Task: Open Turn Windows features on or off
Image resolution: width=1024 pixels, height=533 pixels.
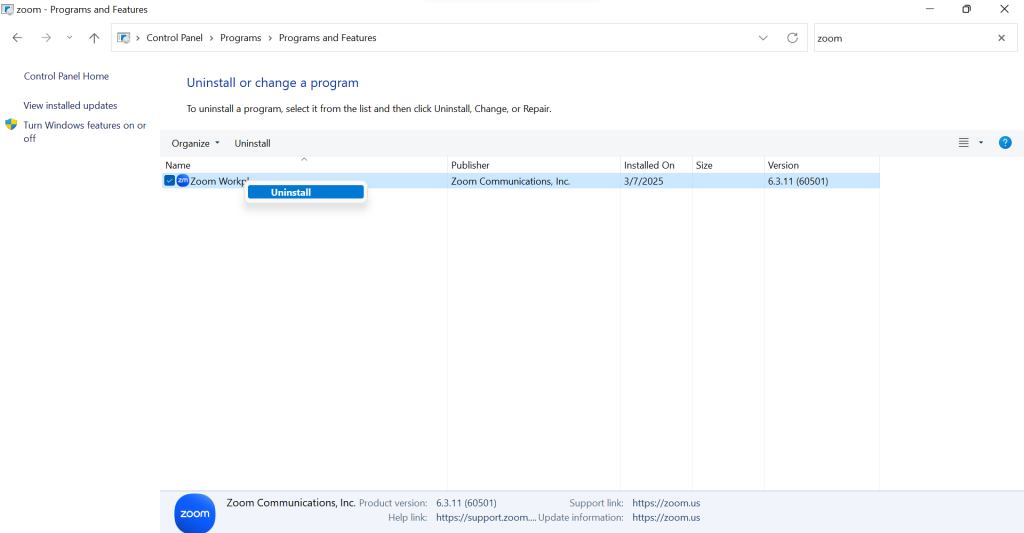Action: [85, 131]
